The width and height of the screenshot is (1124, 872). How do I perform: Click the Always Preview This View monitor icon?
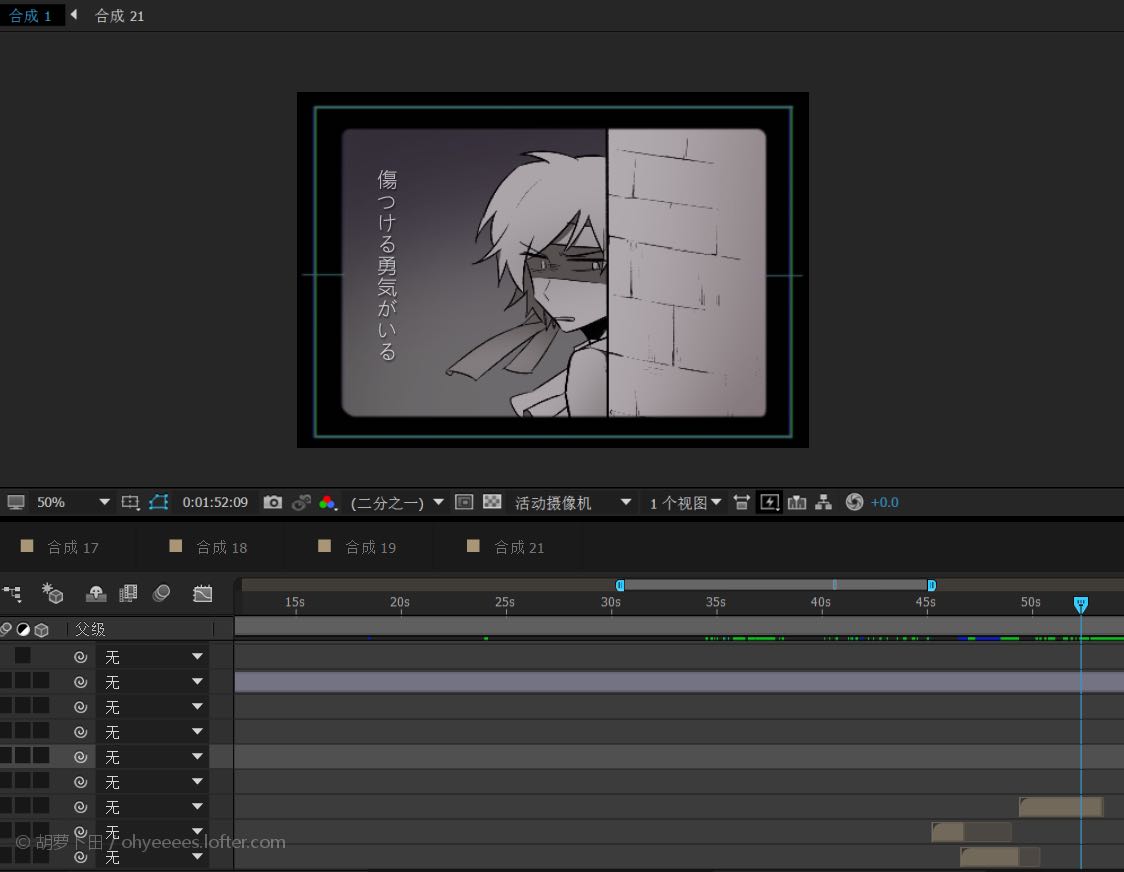[x=16, y=502]
